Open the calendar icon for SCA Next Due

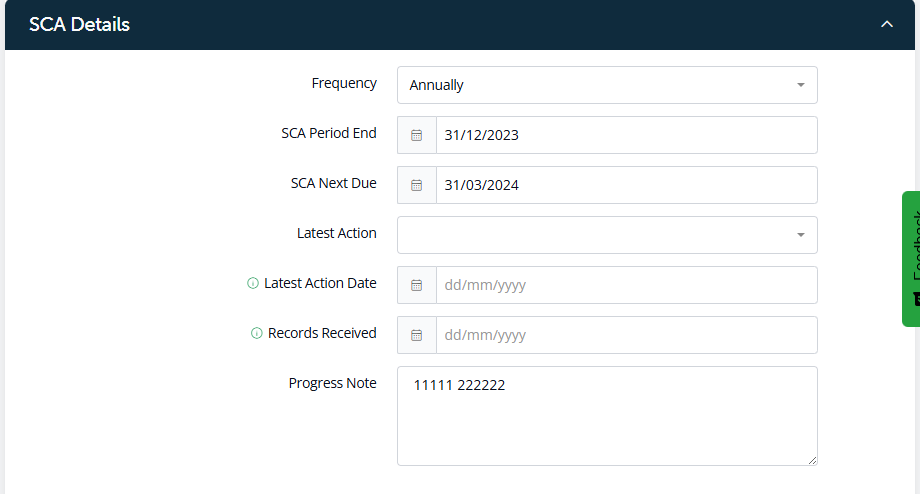point(417,185)
